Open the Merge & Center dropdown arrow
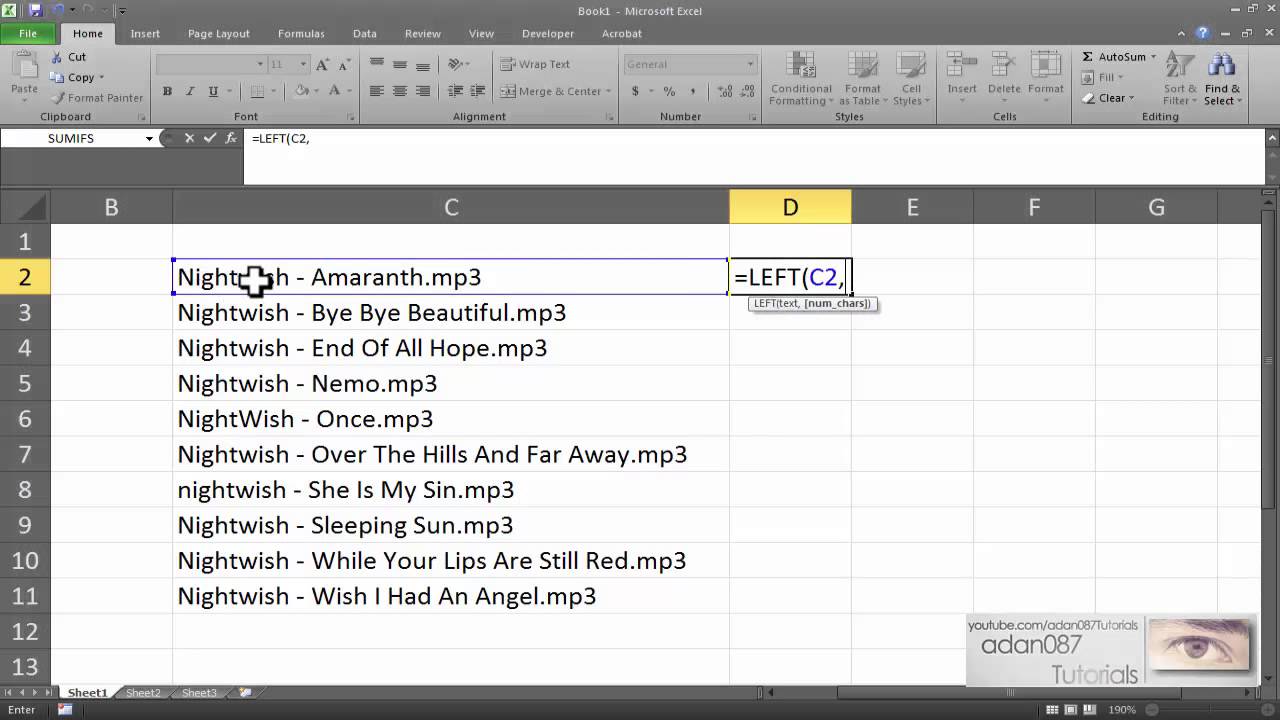 click(x=610, y=91)
